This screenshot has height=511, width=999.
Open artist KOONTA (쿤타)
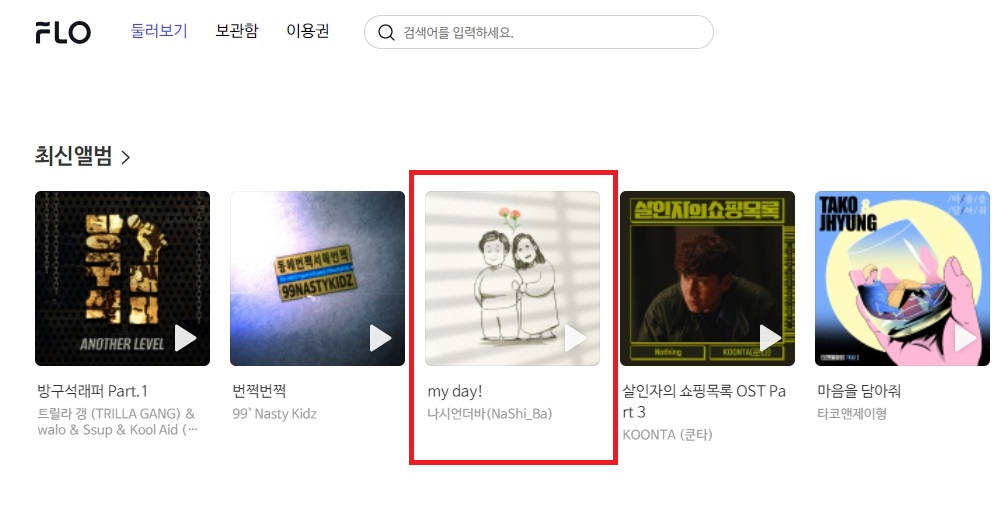pos(668,435)
